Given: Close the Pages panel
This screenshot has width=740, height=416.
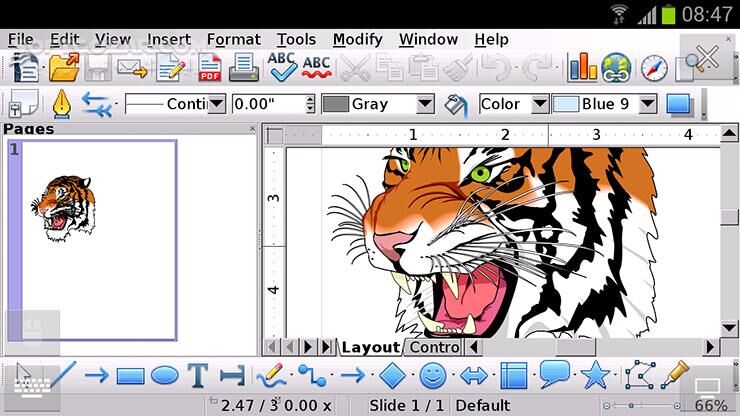Looking at the screenshot, I should (252, 129).
